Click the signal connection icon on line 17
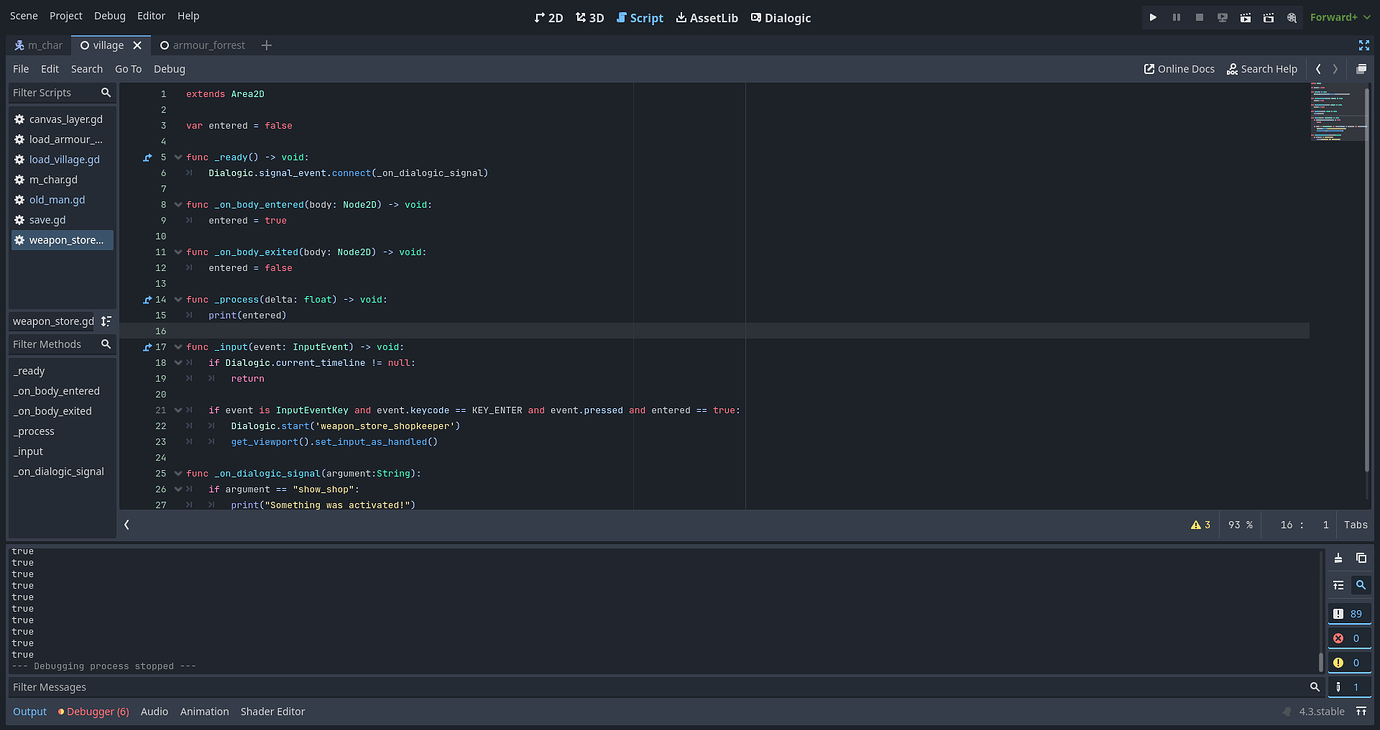 tap(148, 347)
